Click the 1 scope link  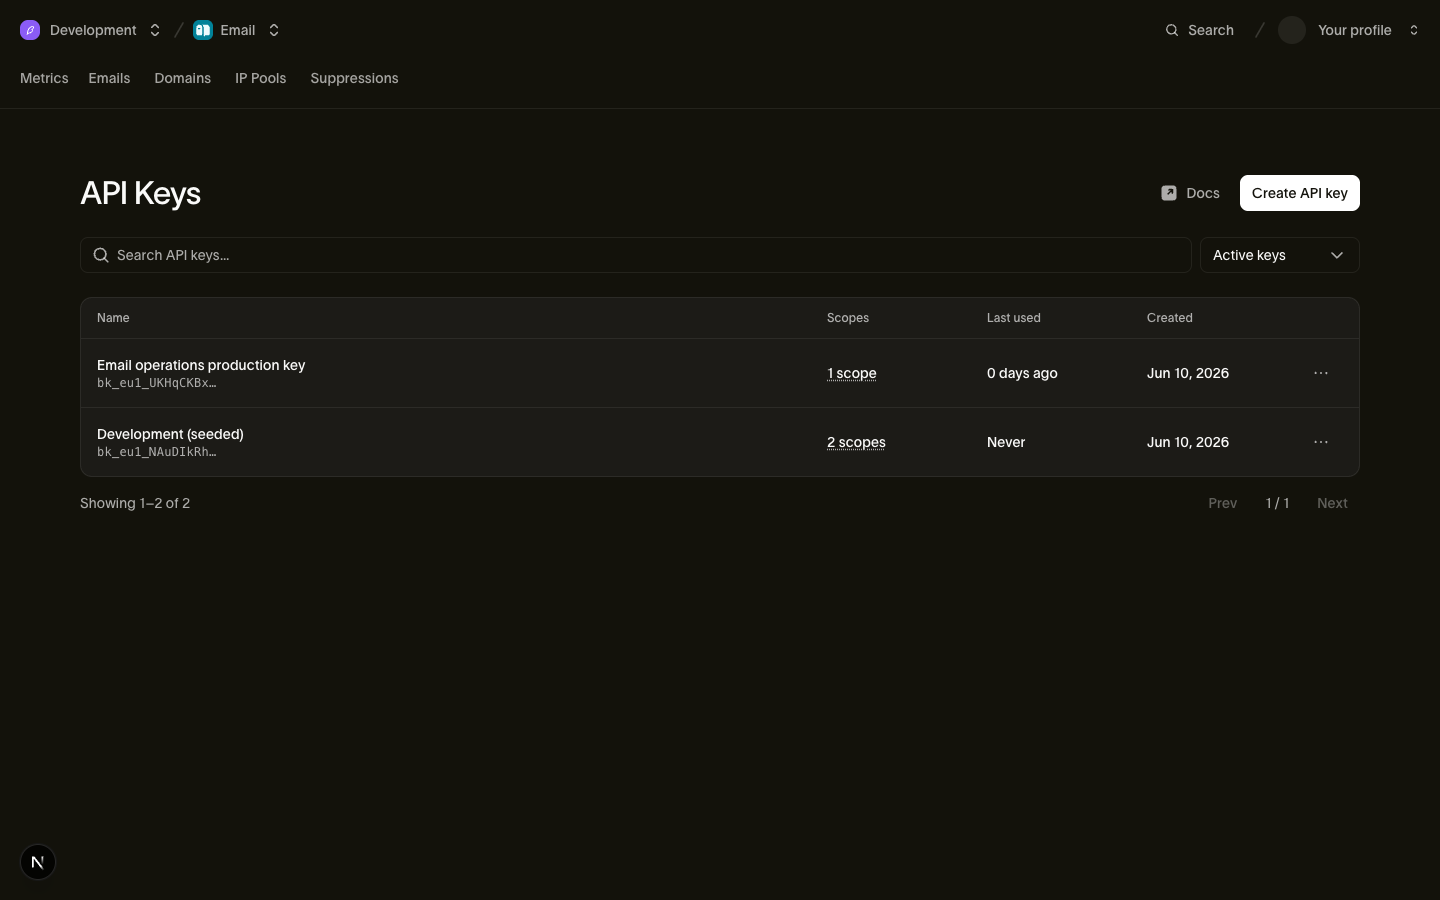click(x=852, y=373)
